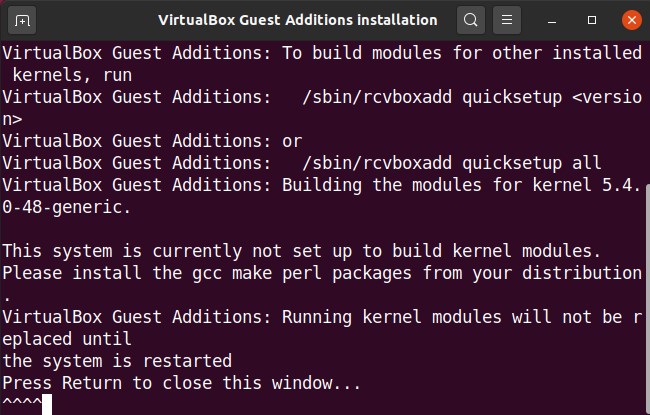Viewport: 650px width, 415px height.
Task: Click the 'gcc make perl packages' line
Action: (321, 273)
